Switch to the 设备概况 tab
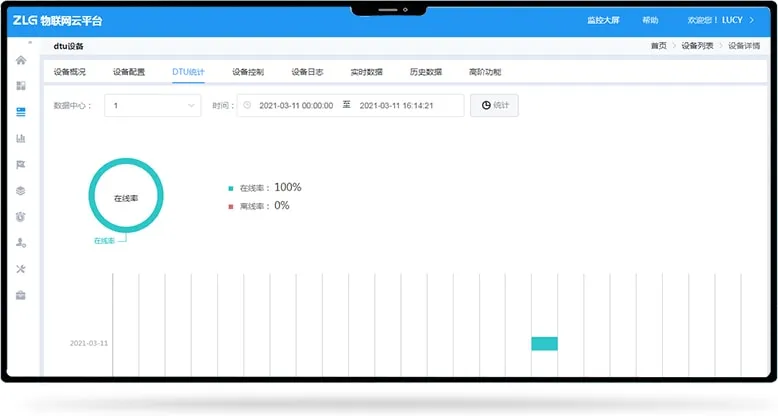 pyautogui.click(x=70, y=73)
